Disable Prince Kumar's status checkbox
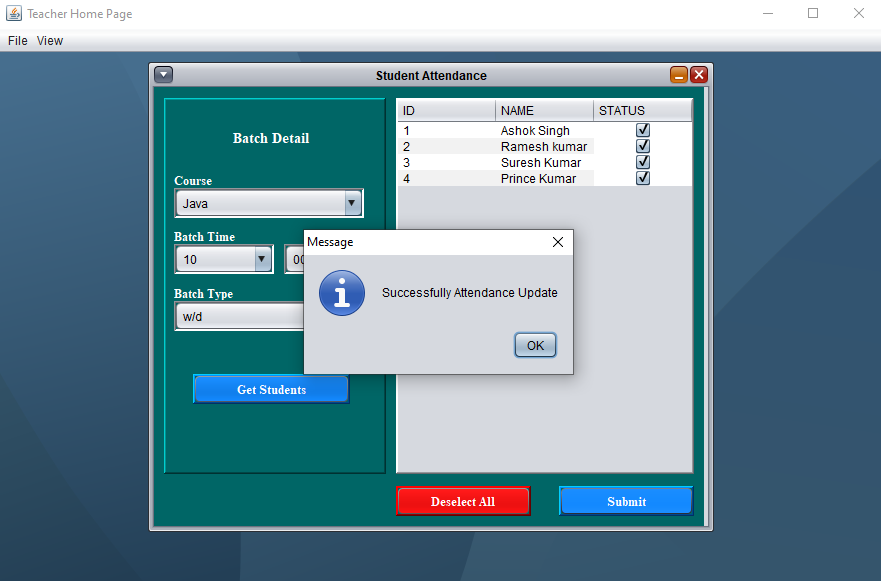Image resolution: width=881 pixels, height=581 pixels. point(643,178)
